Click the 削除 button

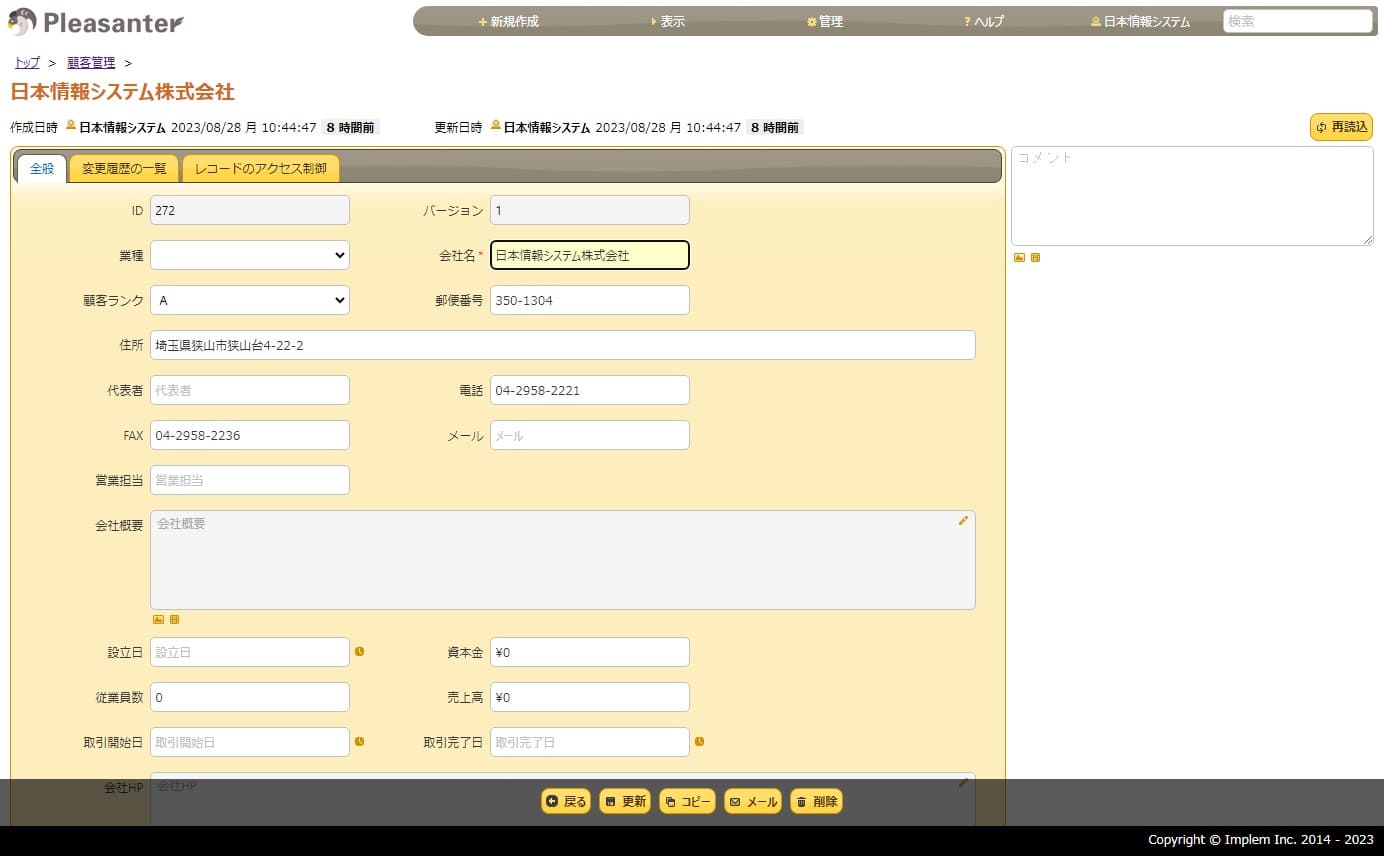816,802
